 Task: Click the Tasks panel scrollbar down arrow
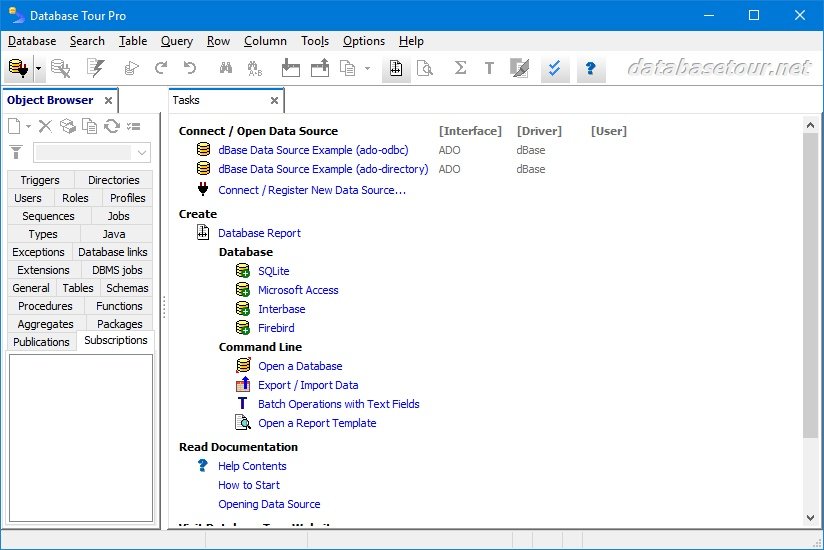click(x=810, y=517)
